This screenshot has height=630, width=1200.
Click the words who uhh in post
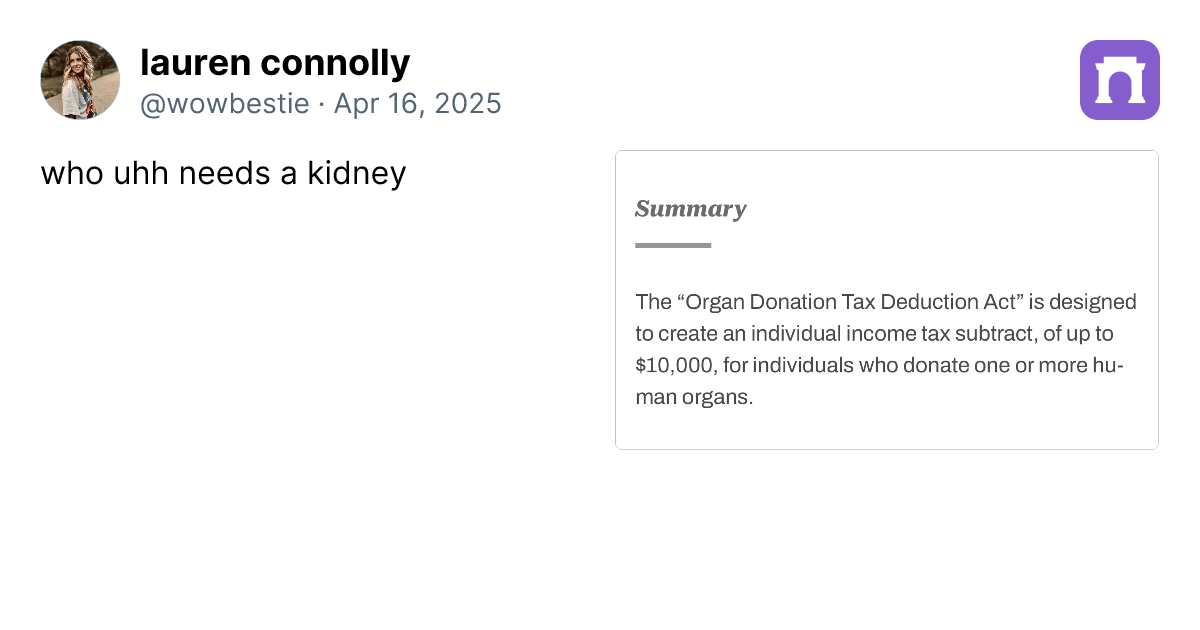104,174
